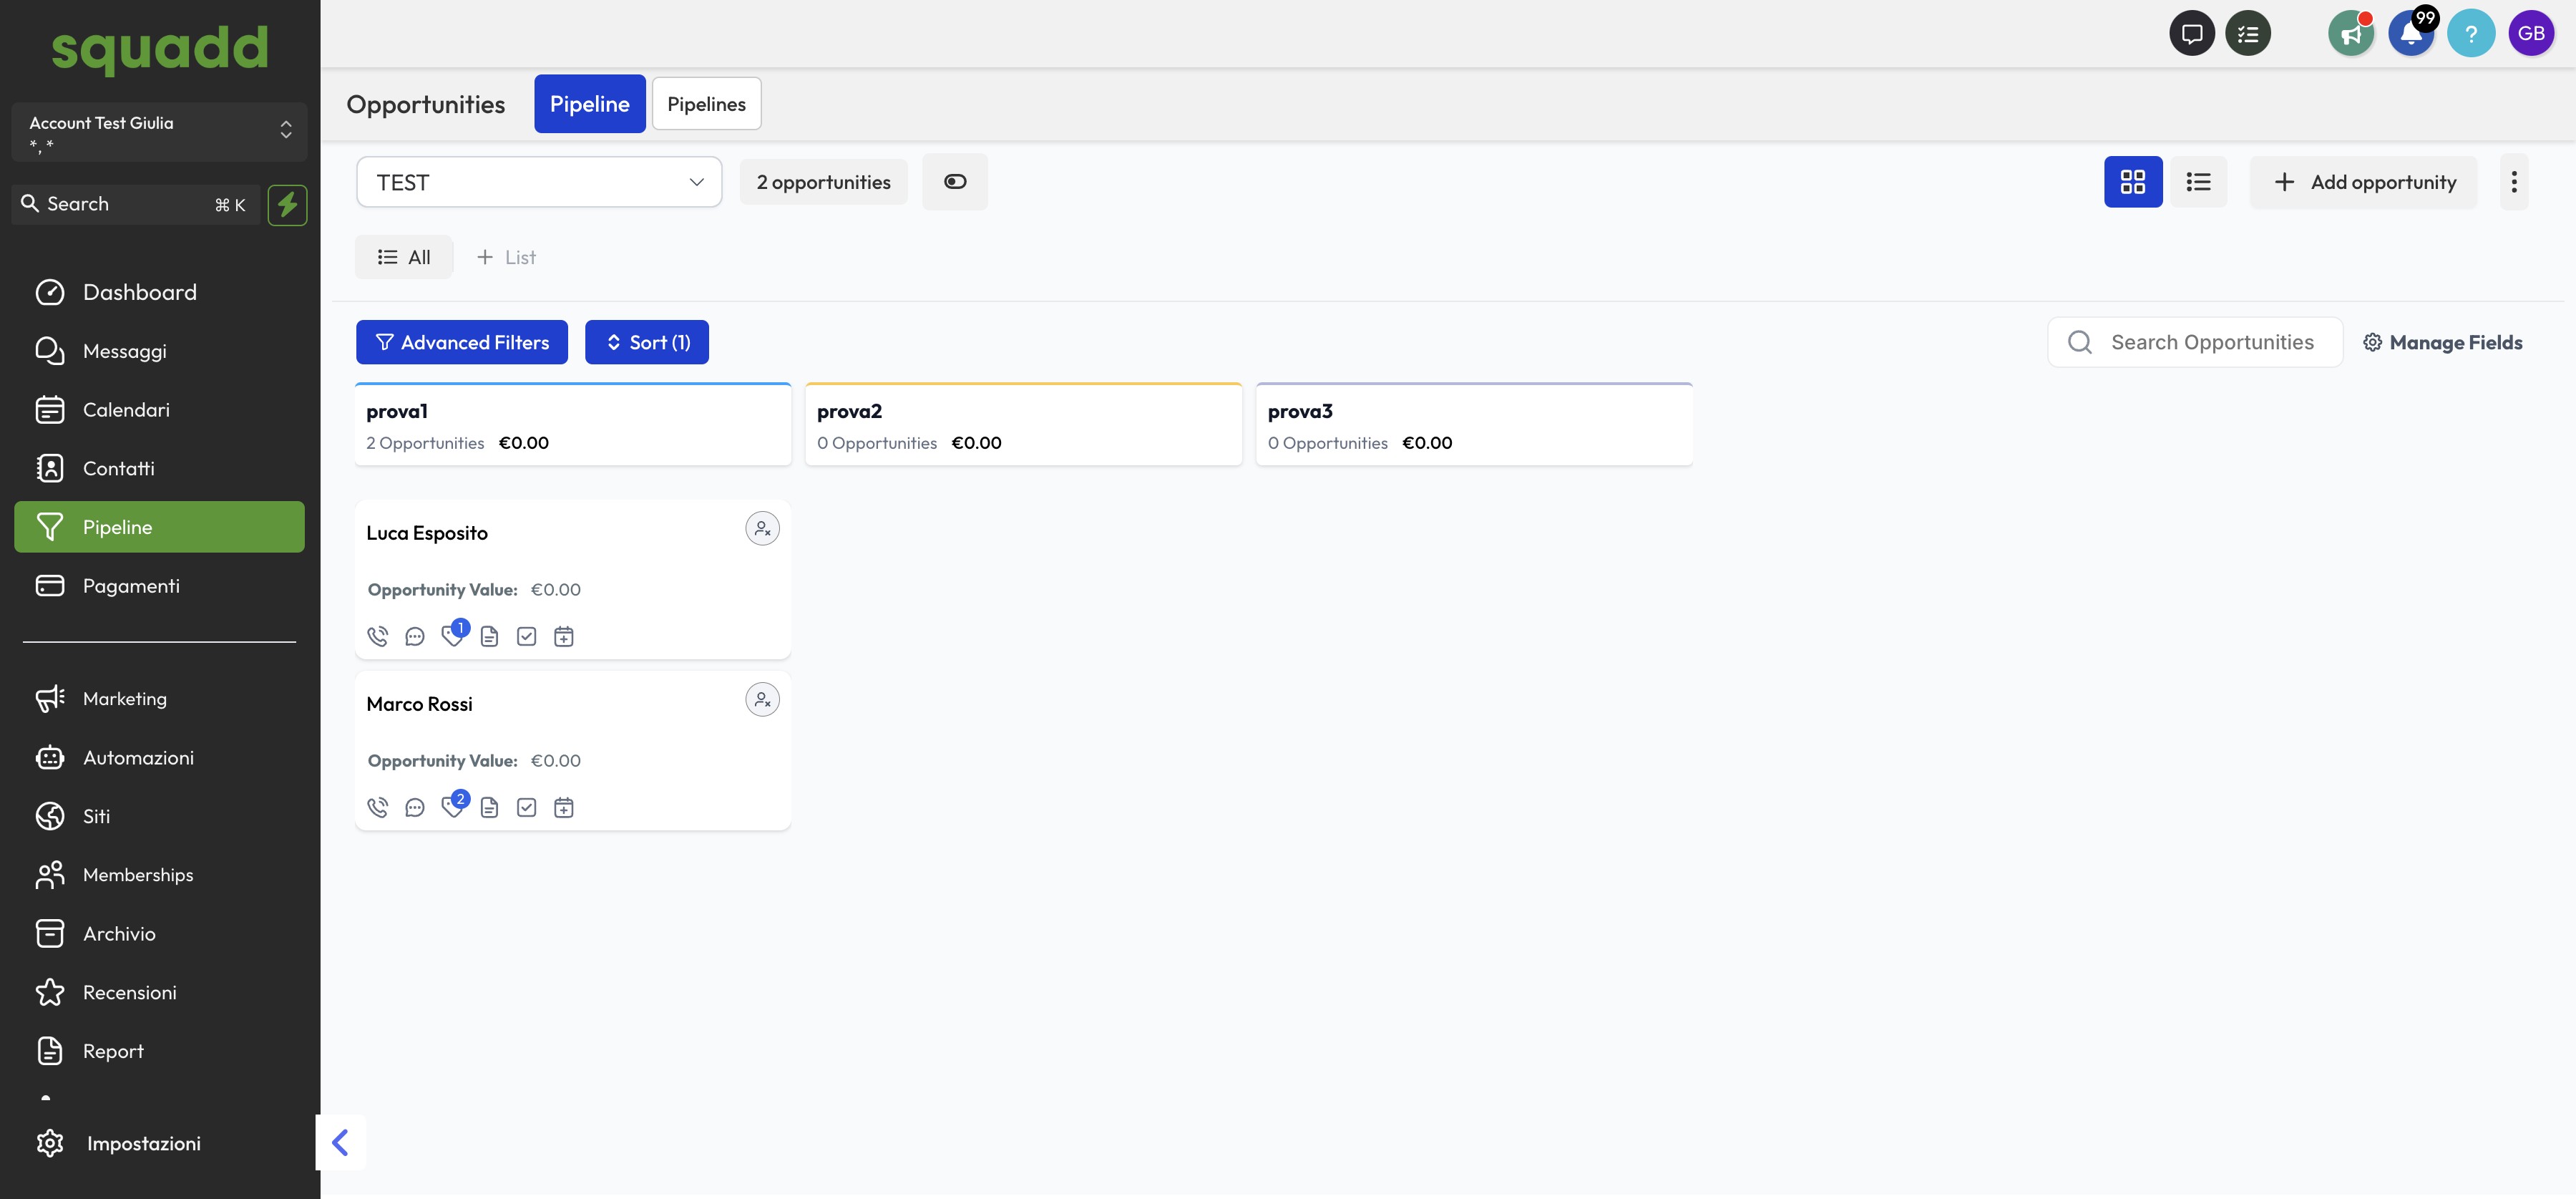The height and width of the screenshot is (1199, 2576).
Task: Click the Add opportunity button
Action: (2363, 182)
